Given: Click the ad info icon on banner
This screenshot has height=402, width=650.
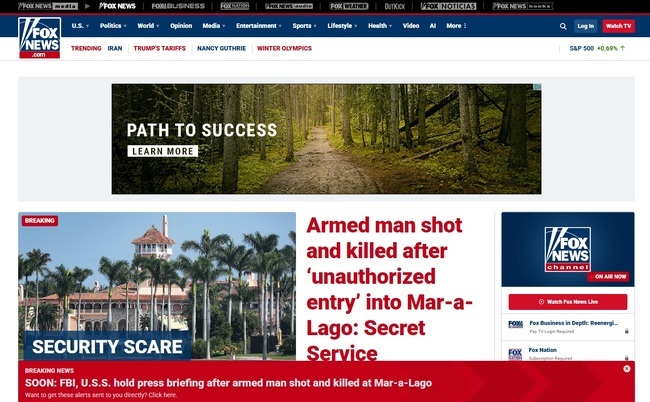Looking at the screenshot, I should point(537,87).
